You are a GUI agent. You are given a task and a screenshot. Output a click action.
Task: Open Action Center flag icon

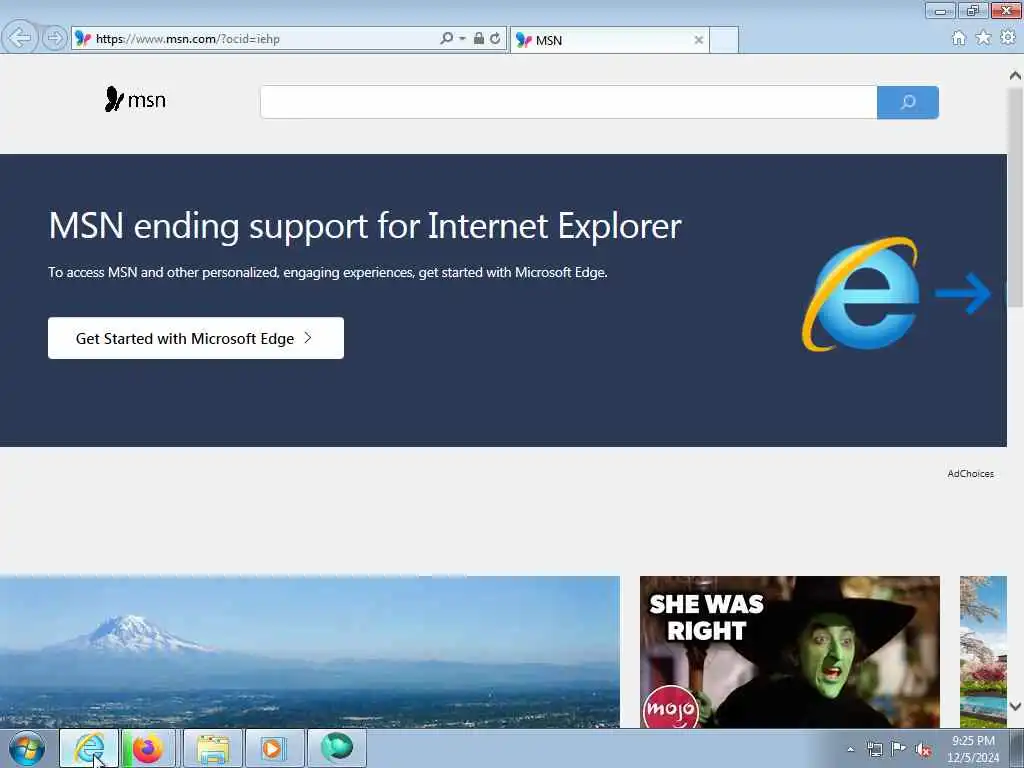[899, 748]
